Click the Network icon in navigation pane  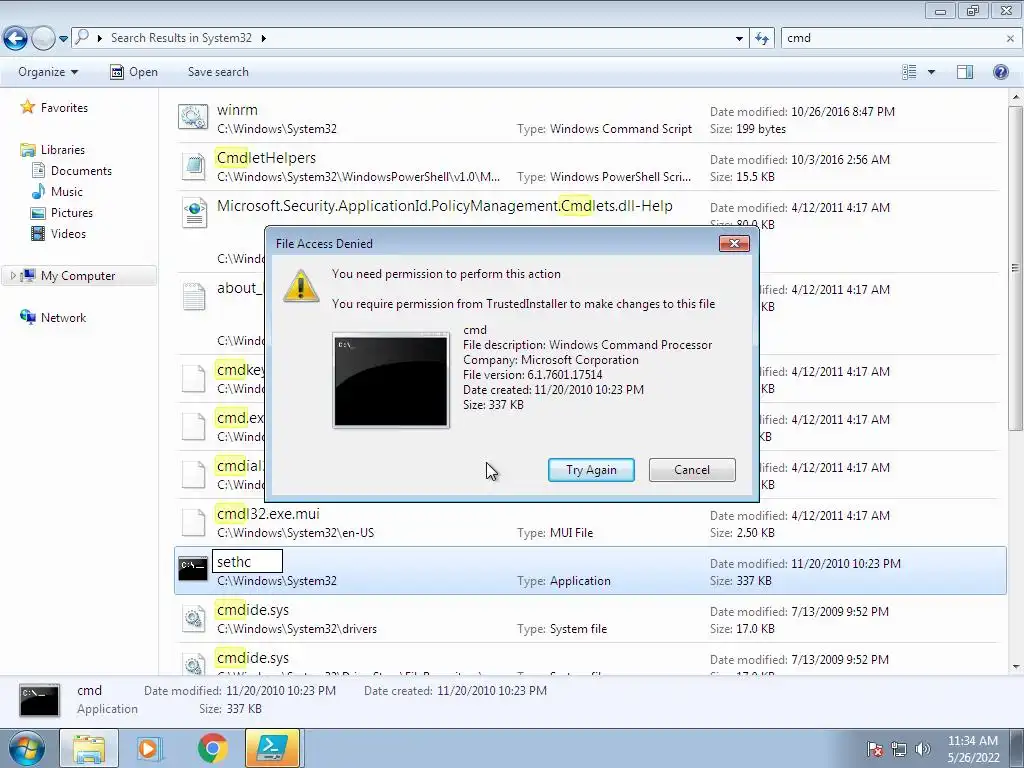[27, 317]
